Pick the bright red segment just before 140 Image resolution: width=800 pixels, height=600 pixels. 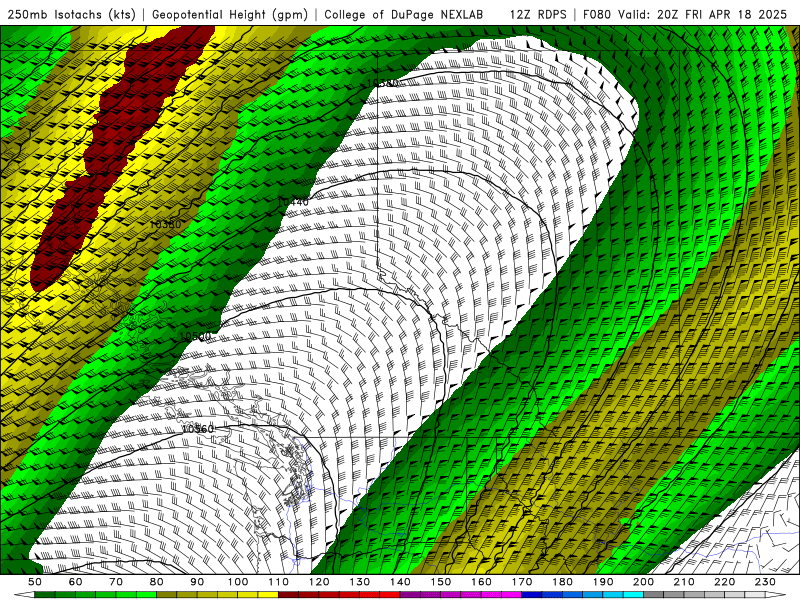tap(390, 595)
